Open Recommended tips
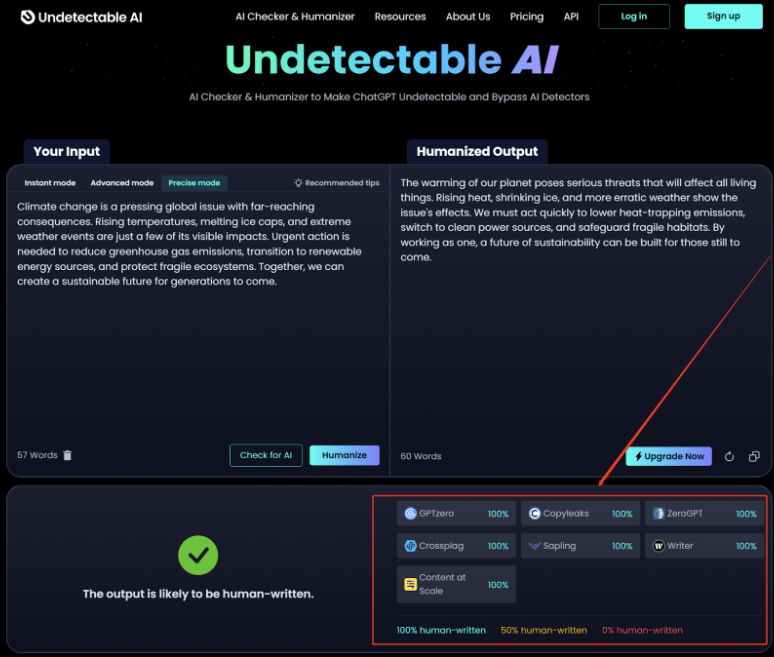This screenshot has height=657, width=774. (337, 183)
